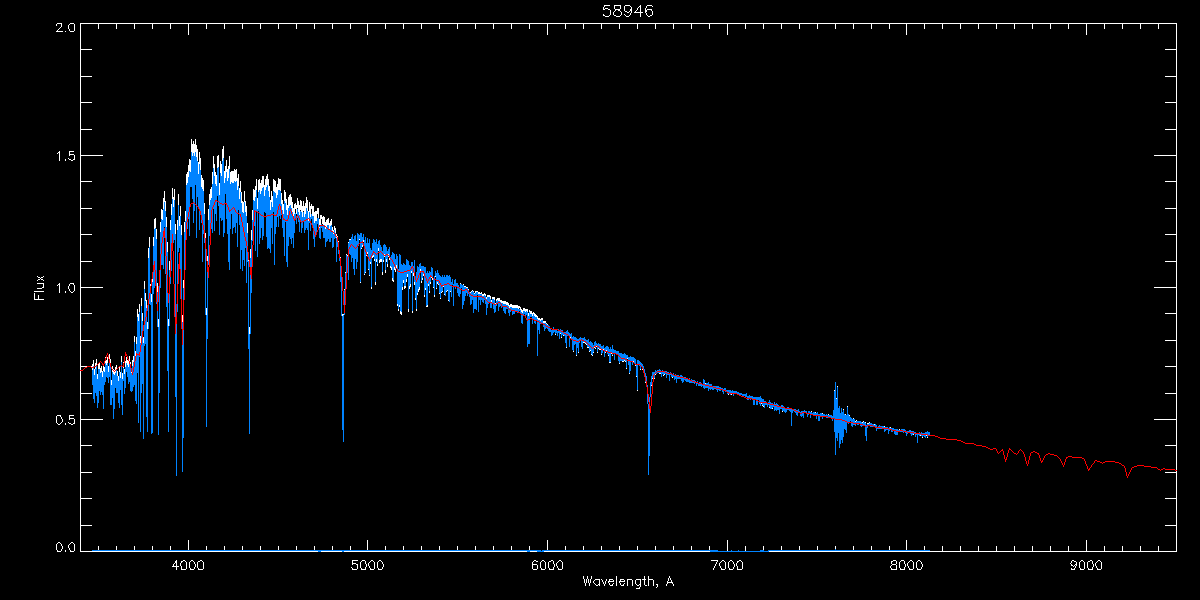Click the 8000 x-axis tick label

pos(906,564)
